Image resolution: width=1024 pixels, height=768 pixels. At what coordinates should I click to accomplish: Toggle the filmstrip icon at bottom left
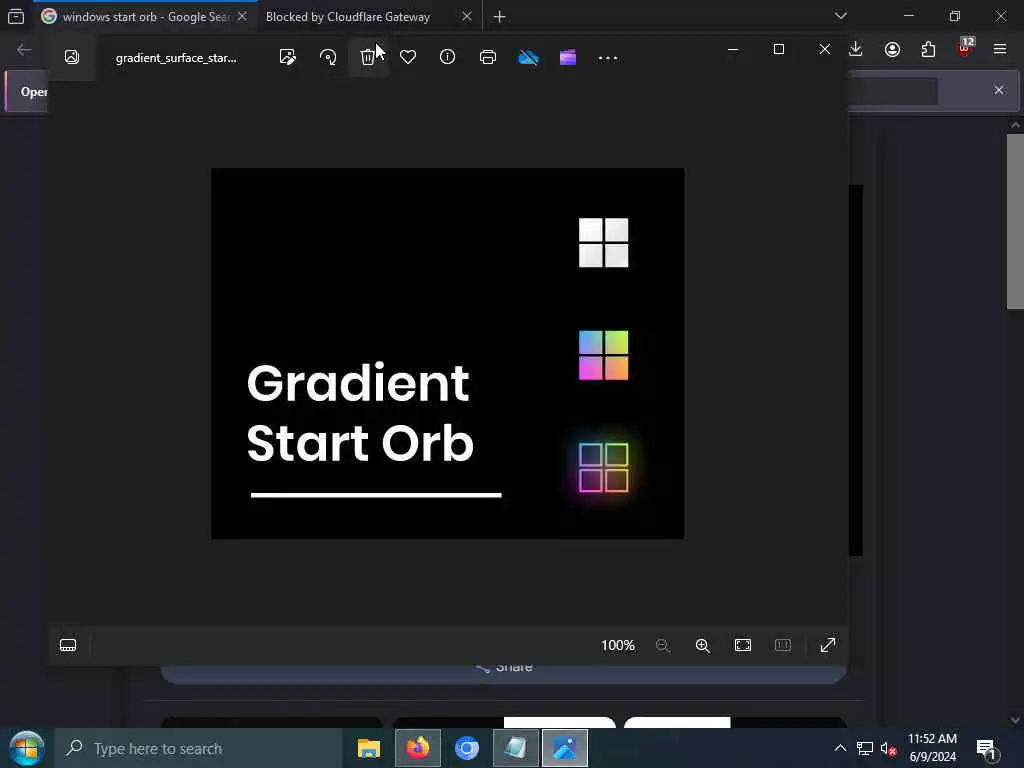pyautogui.click(x=68, y=645)
